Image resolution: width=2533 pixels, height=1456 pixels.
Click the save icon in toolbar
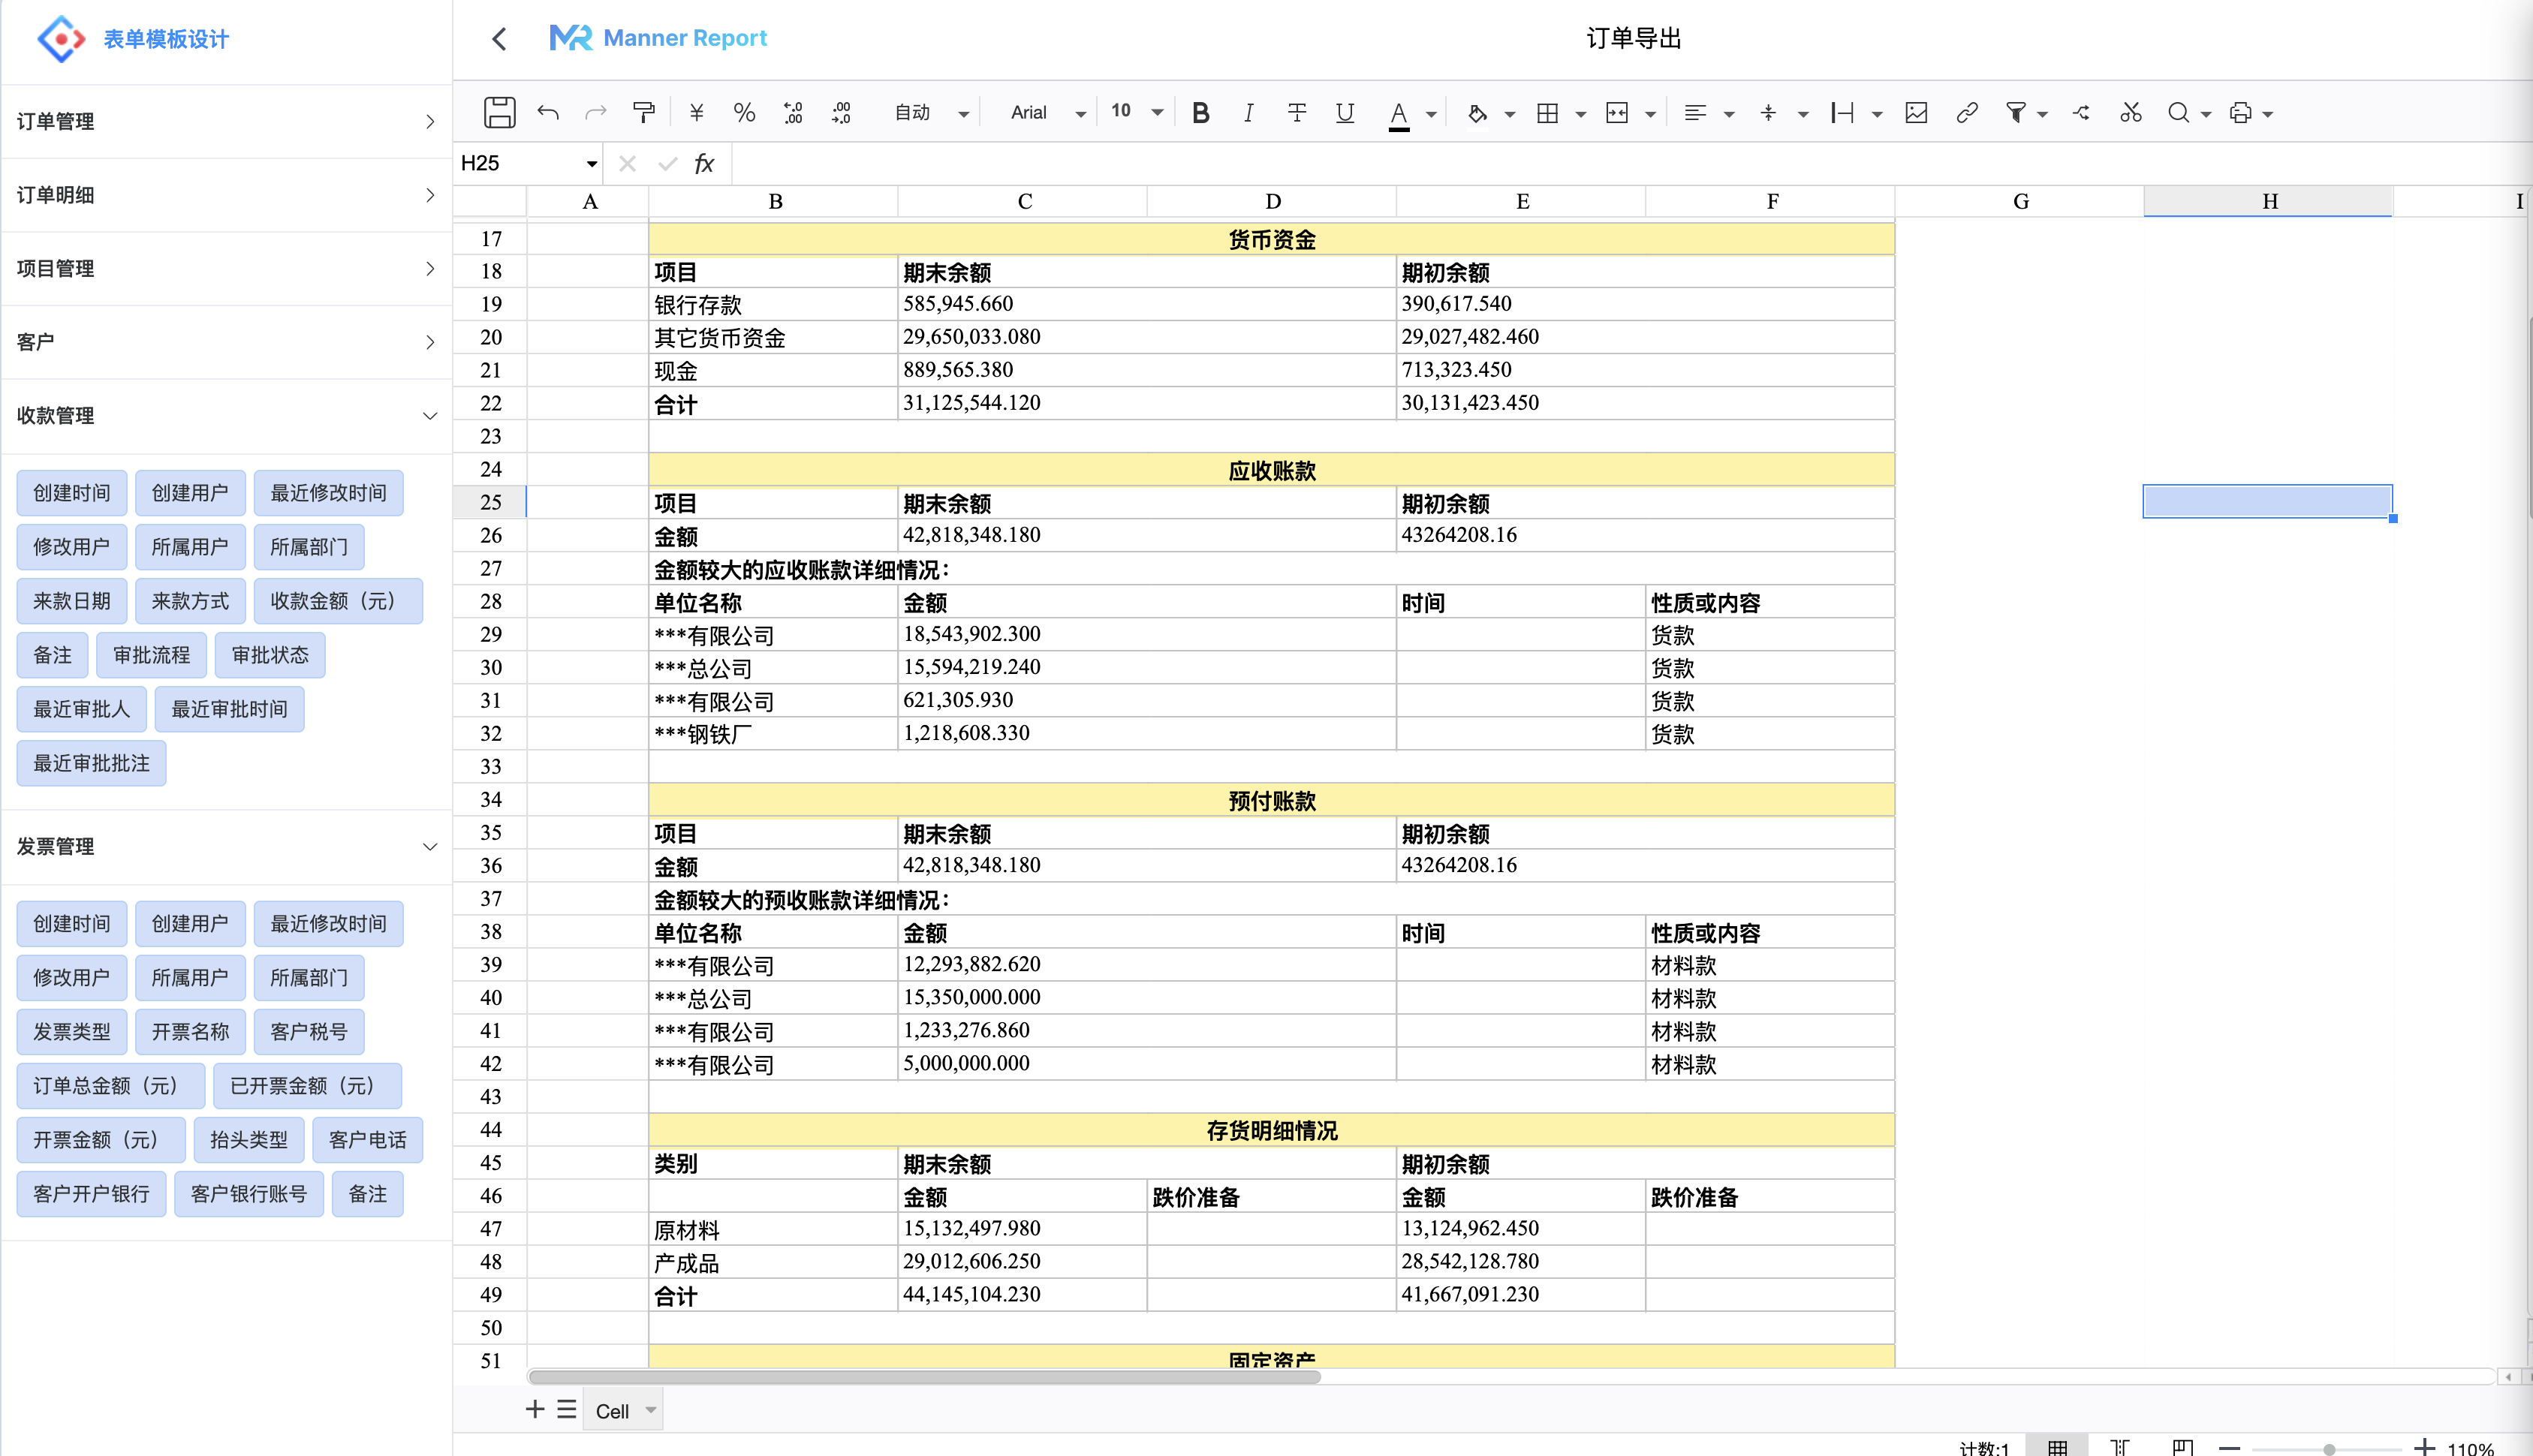499,112
